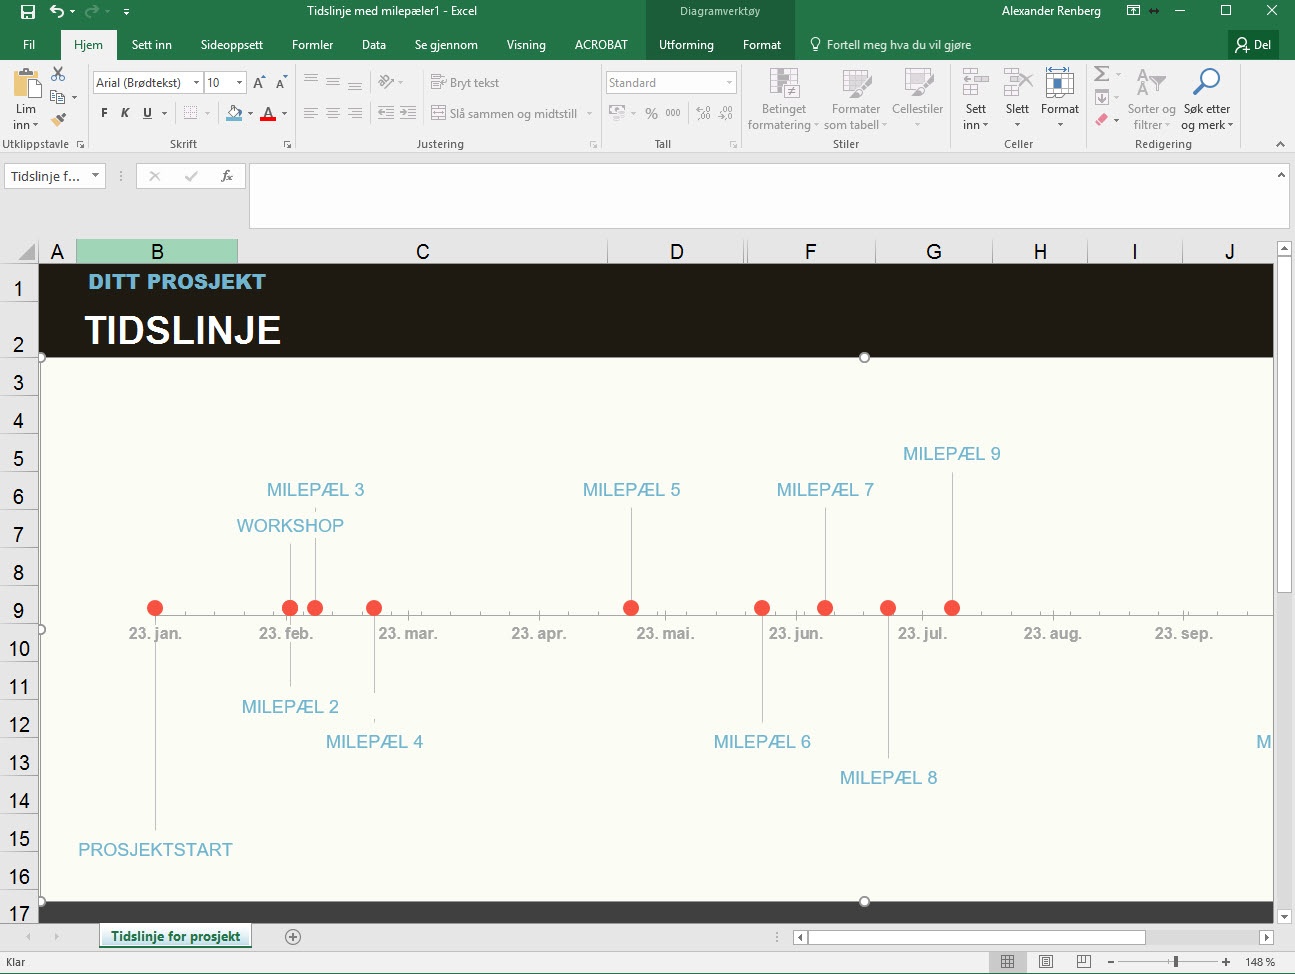This screenshot has width=1295, height=974.
Task: Switch to Page Layout view
Action: click(x=1045, y=962)
